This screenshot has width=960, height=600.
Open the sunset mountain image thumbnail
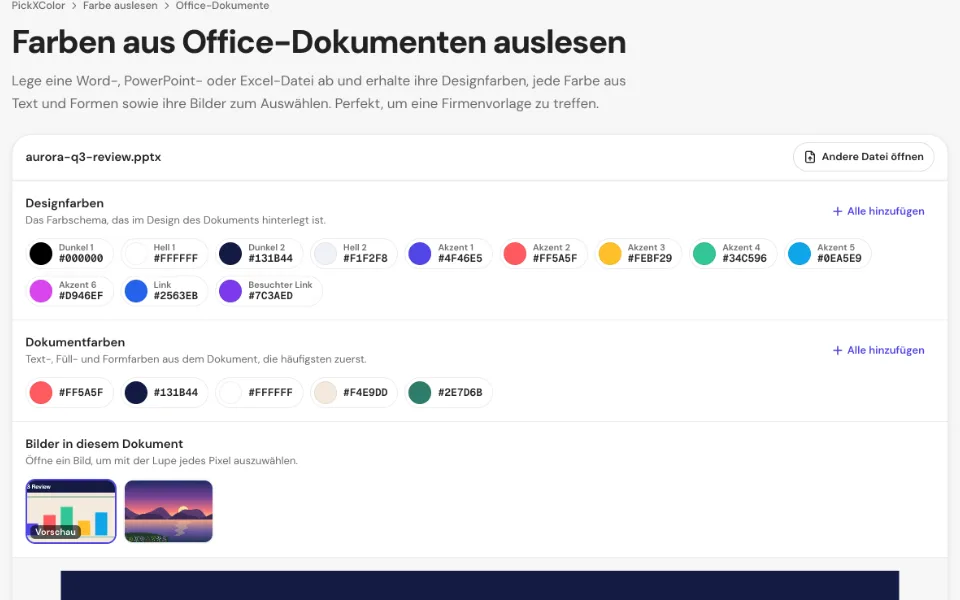click(168, 511)
